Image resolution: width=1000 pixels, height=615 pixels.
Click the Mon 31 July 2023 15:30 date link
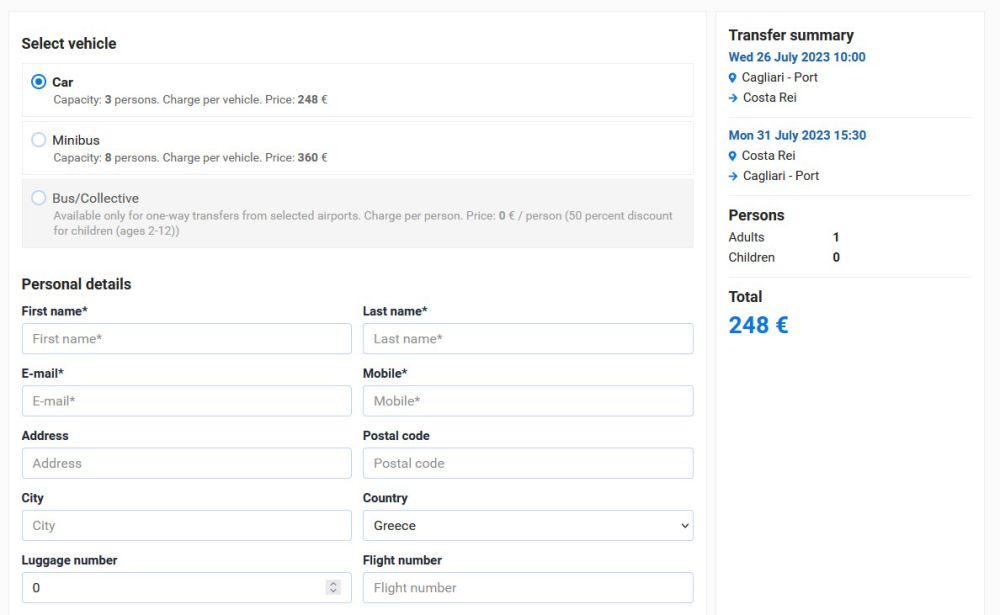click(x=797, y=135)
